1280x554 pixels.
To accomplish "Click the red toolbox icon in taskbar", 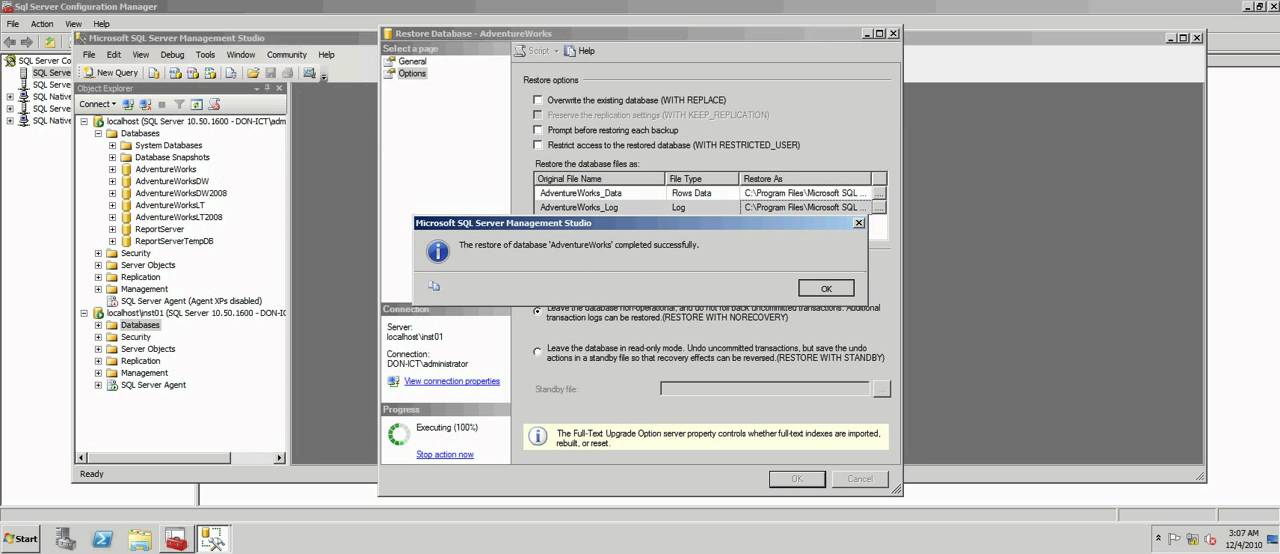I will (x=176, y=539).
